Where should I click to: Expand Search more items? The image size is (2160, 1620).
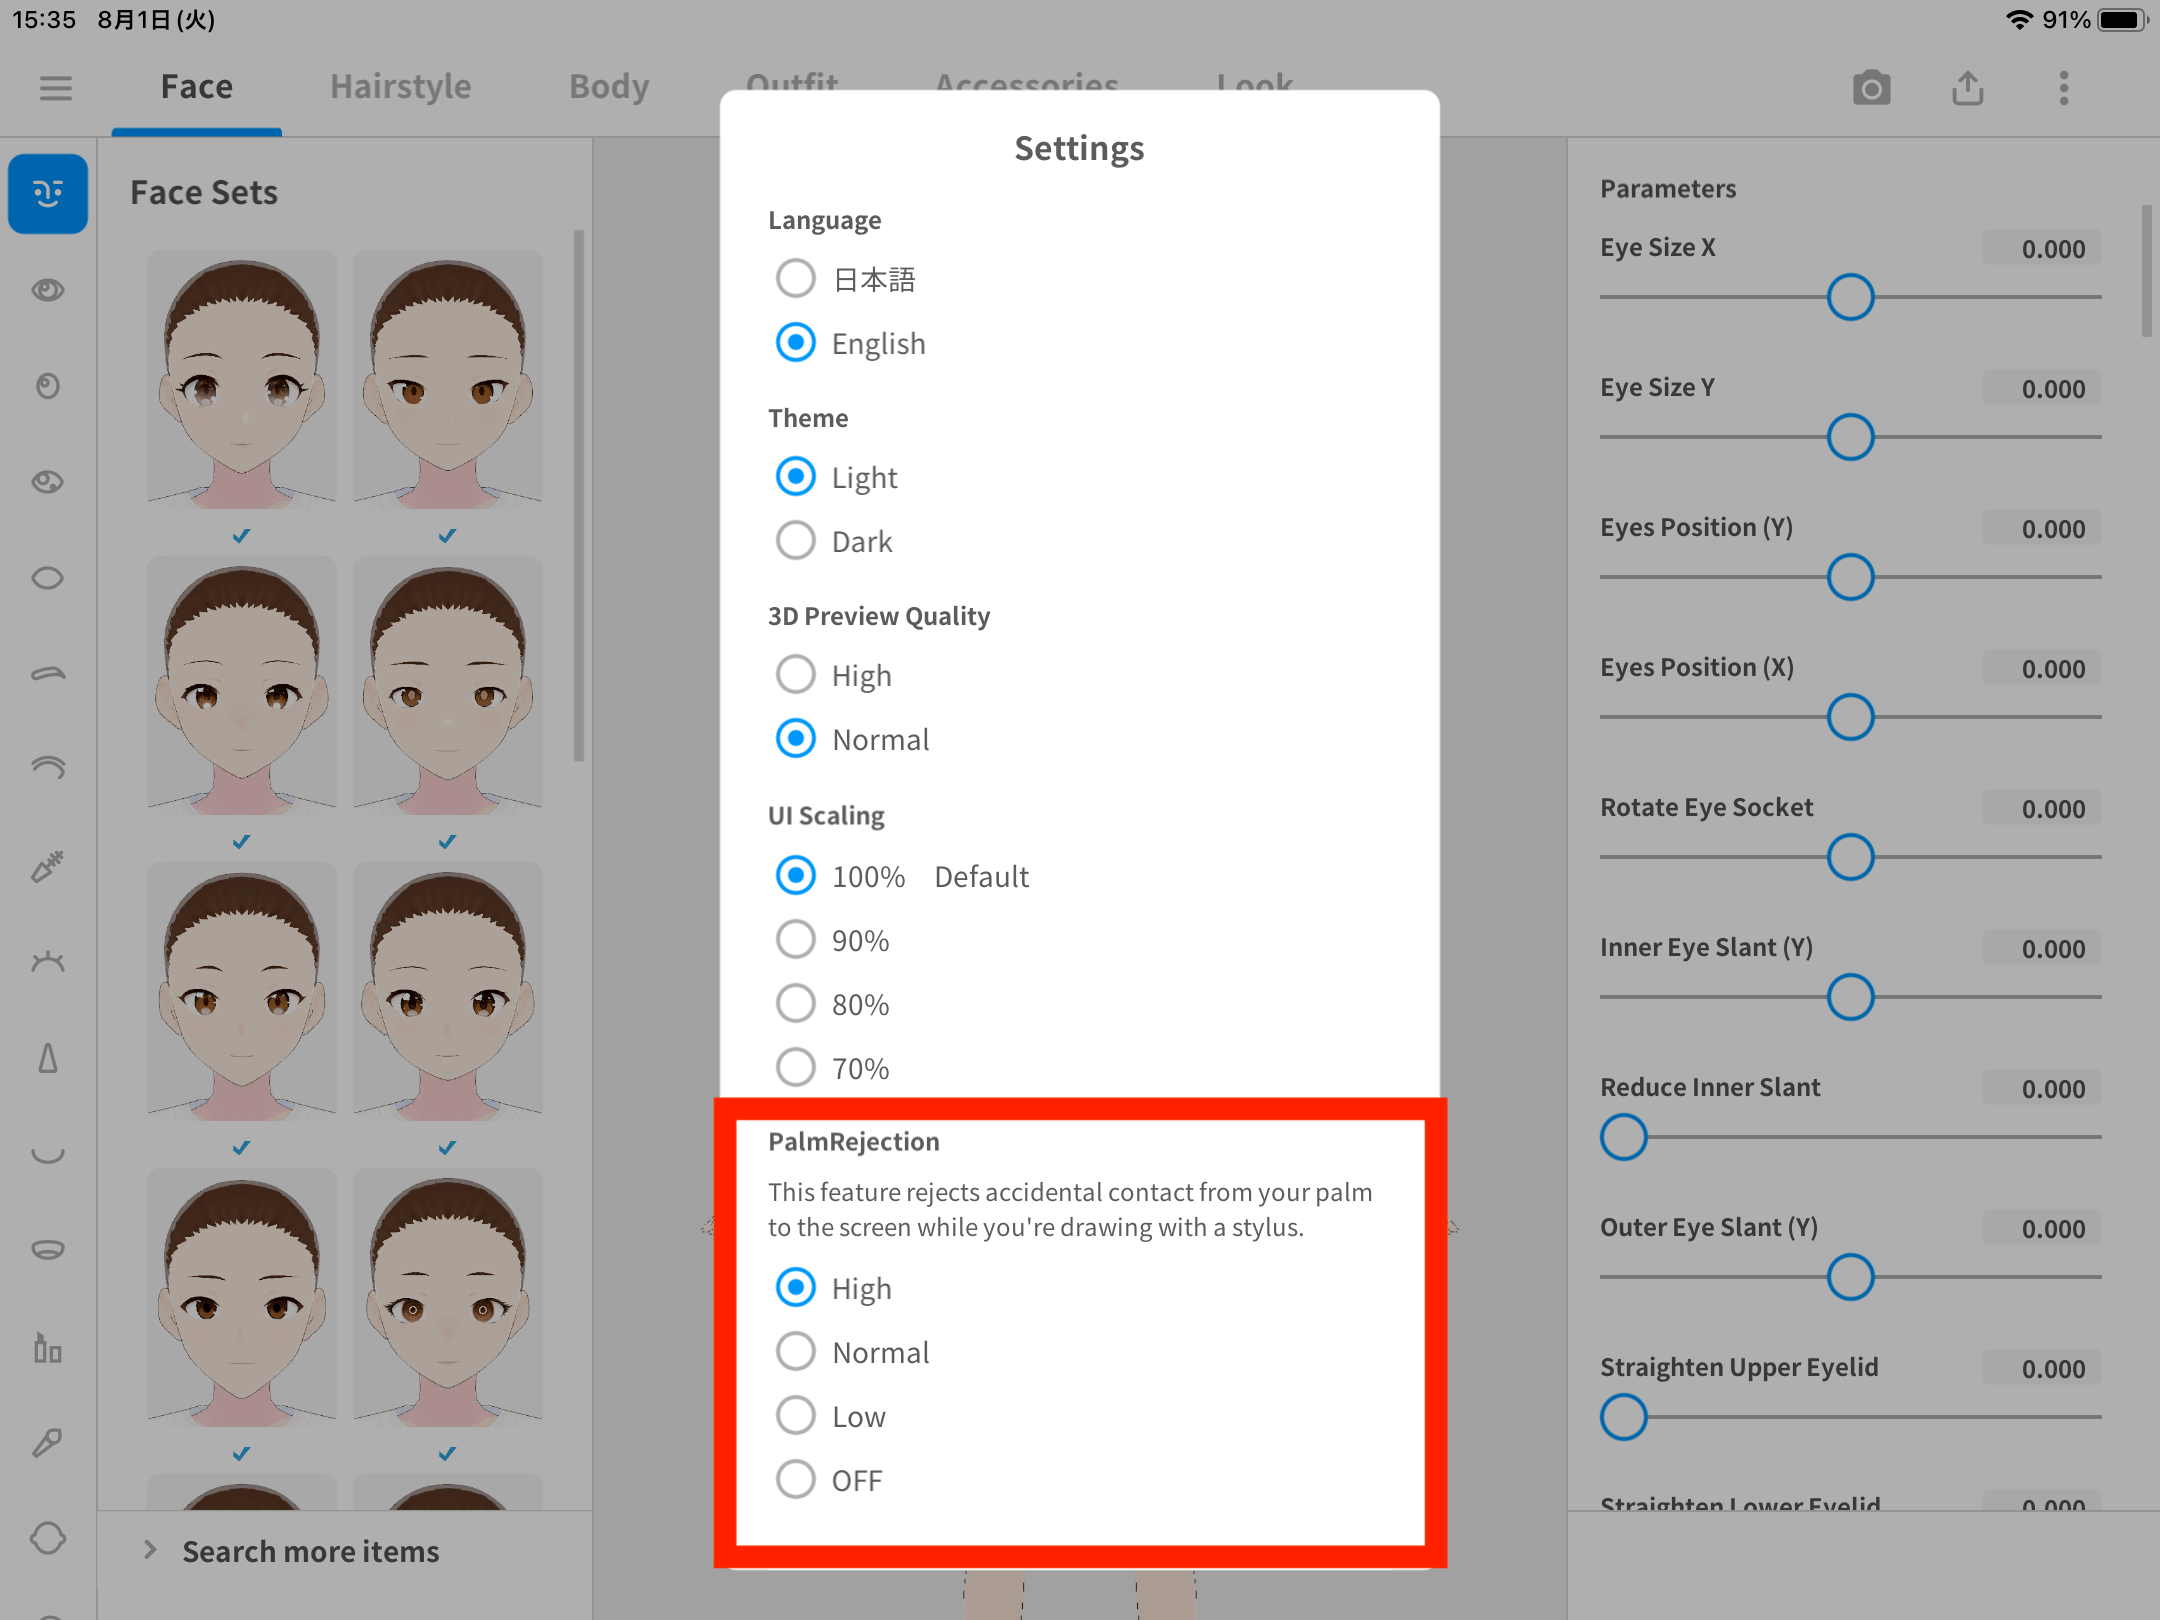[x=310, y=1551]
